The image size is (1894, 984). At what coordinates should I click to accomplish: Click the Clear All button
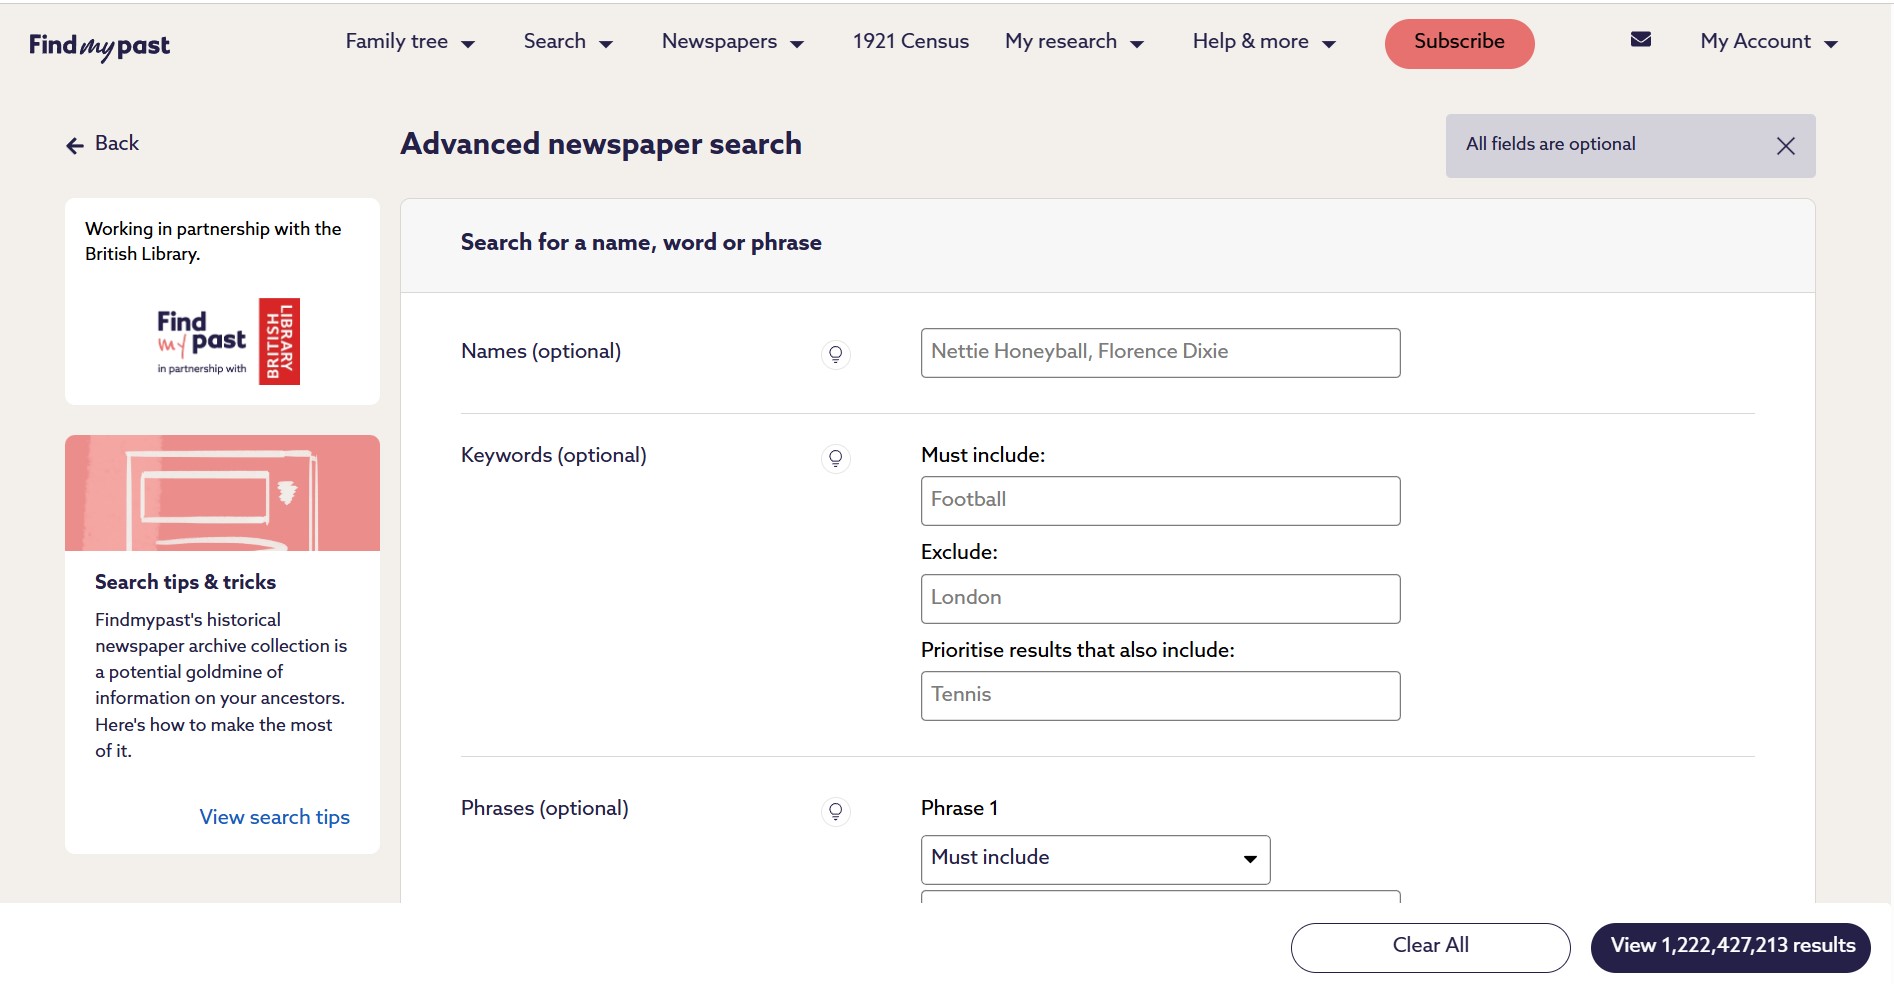[x=1430, y=946]
